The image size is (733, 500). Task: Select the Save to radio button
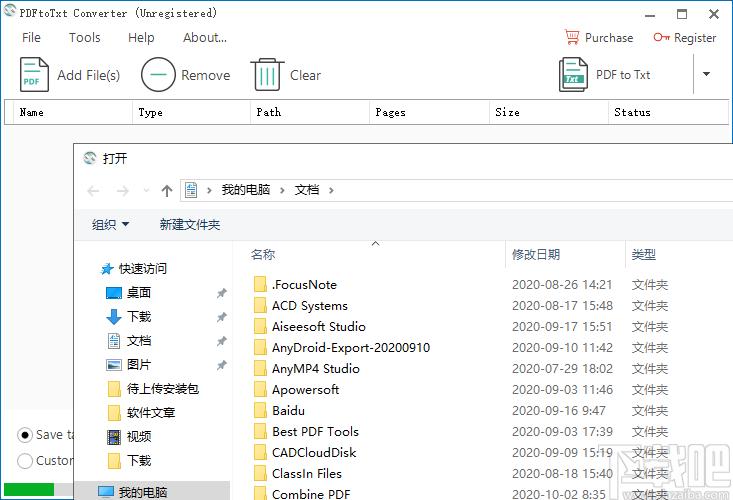[x=25, y=435]
